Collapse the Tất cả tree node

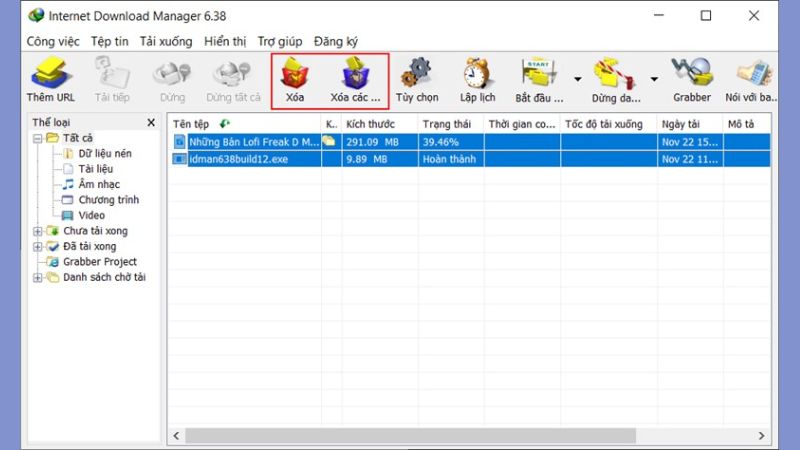coord(38,138)
